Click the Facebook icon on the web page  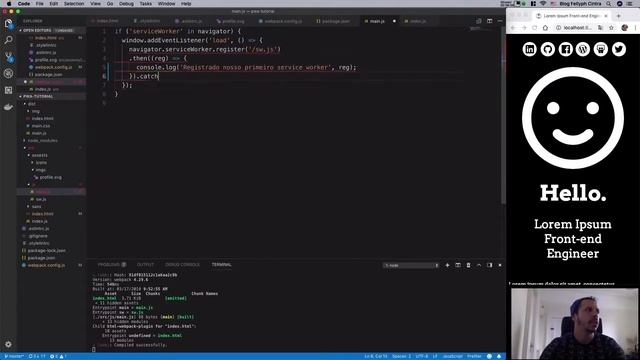point(565,49)
